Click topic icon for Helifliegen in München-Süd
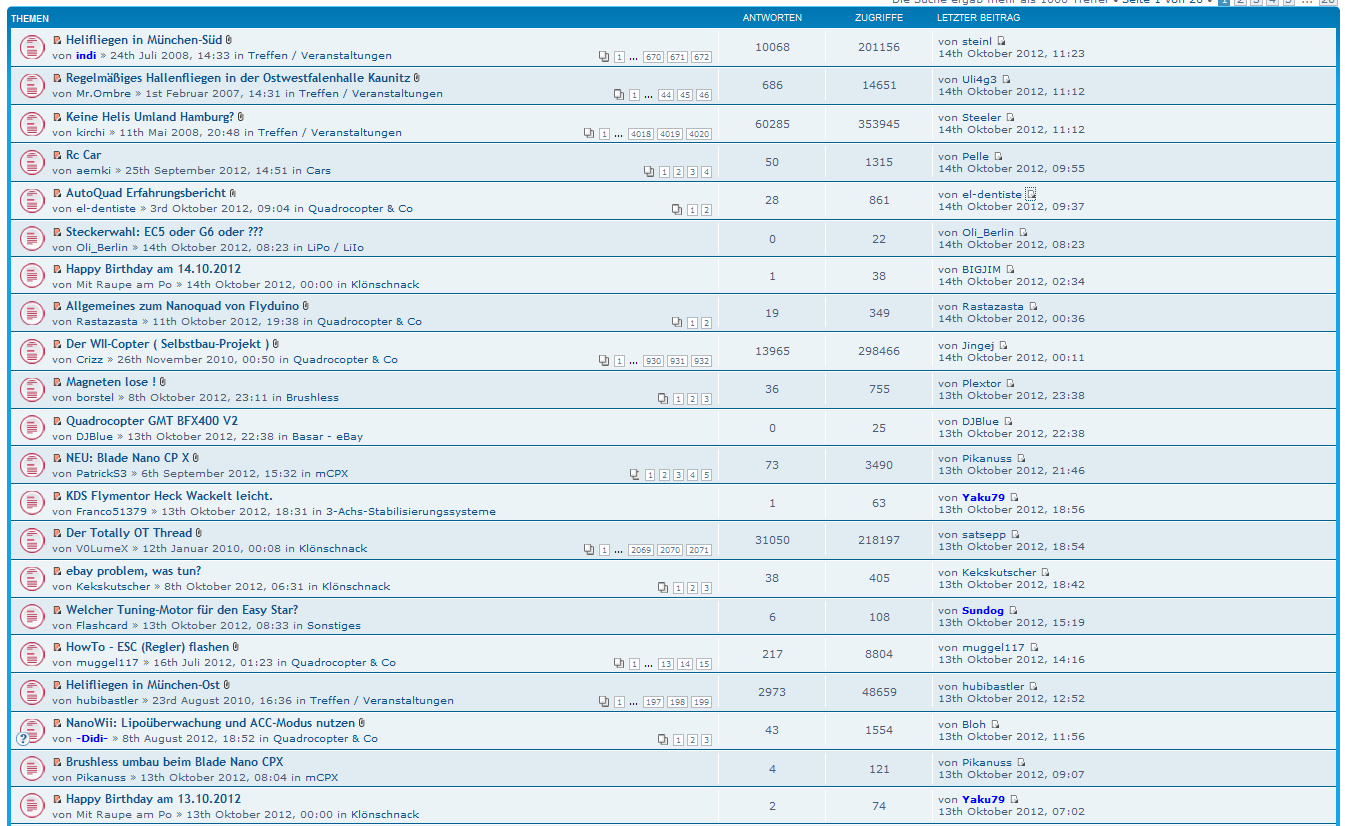The width and height of the screenshot is (1345, 826). [31, 47]
